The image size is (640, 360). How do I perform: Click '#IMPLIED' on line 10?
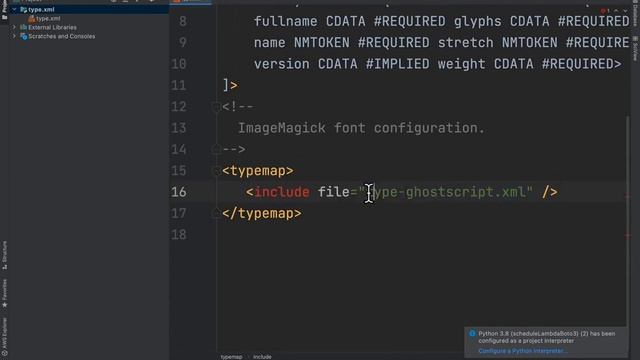tap(398, 64)
